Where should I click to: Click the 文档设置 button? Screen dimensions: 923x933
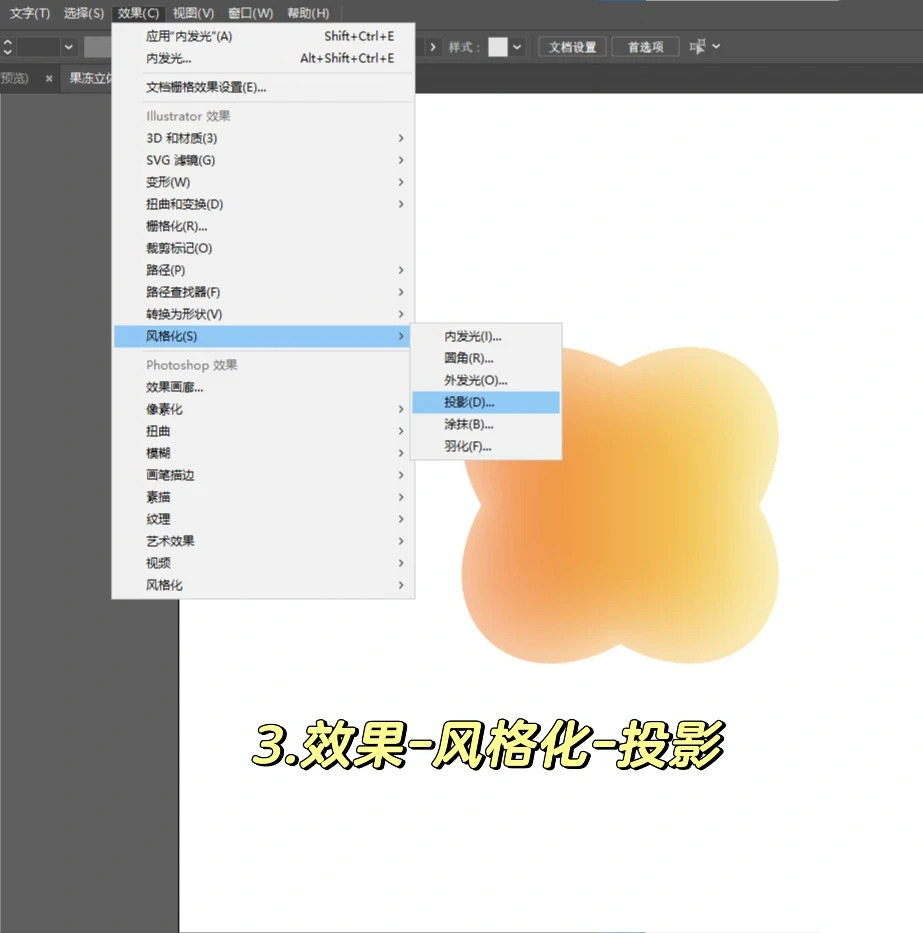click(572, 47)
